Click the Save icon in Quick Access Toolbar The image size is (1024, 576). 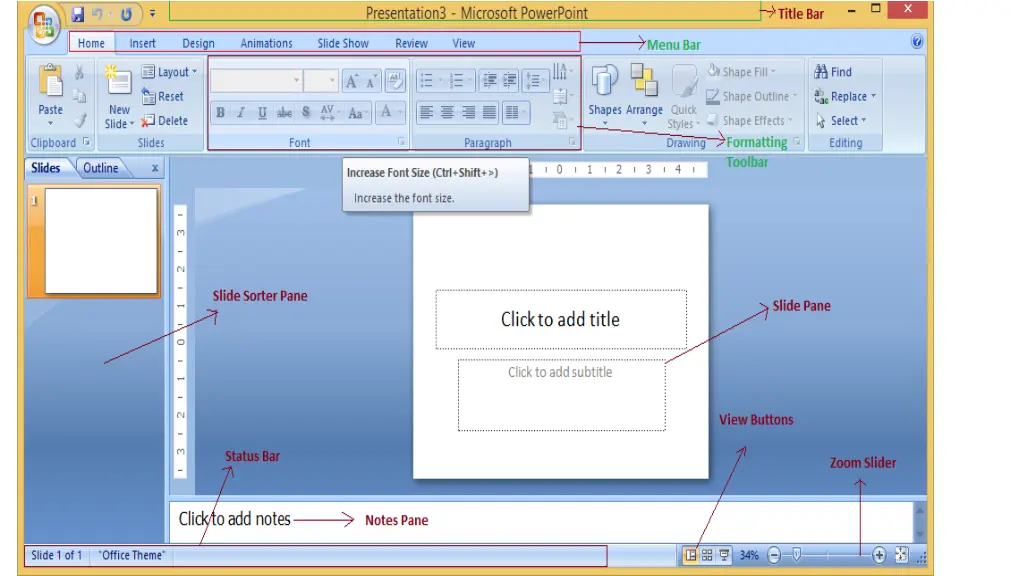[78, 14]
